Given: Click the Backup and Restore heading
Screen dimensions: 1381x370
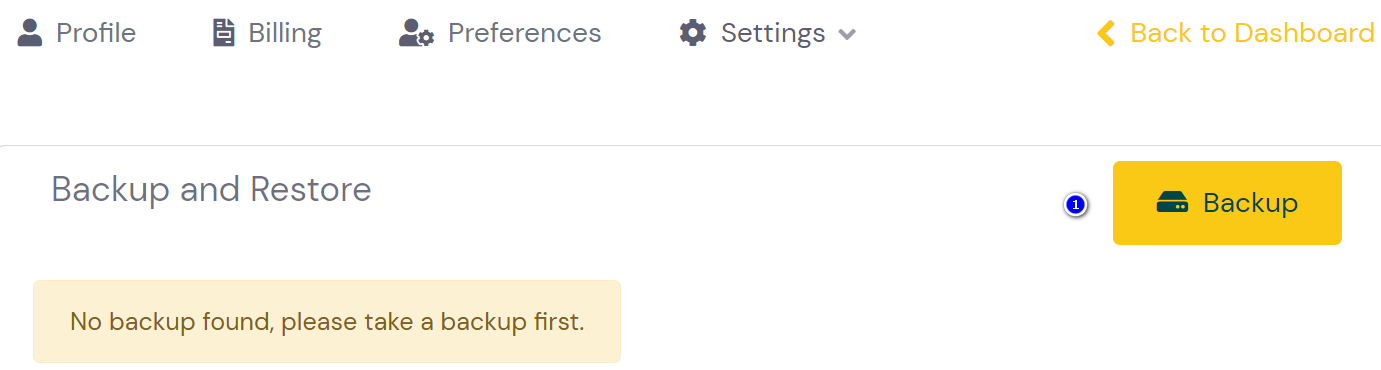Looking at the screenshot, I should click(211, 189).
